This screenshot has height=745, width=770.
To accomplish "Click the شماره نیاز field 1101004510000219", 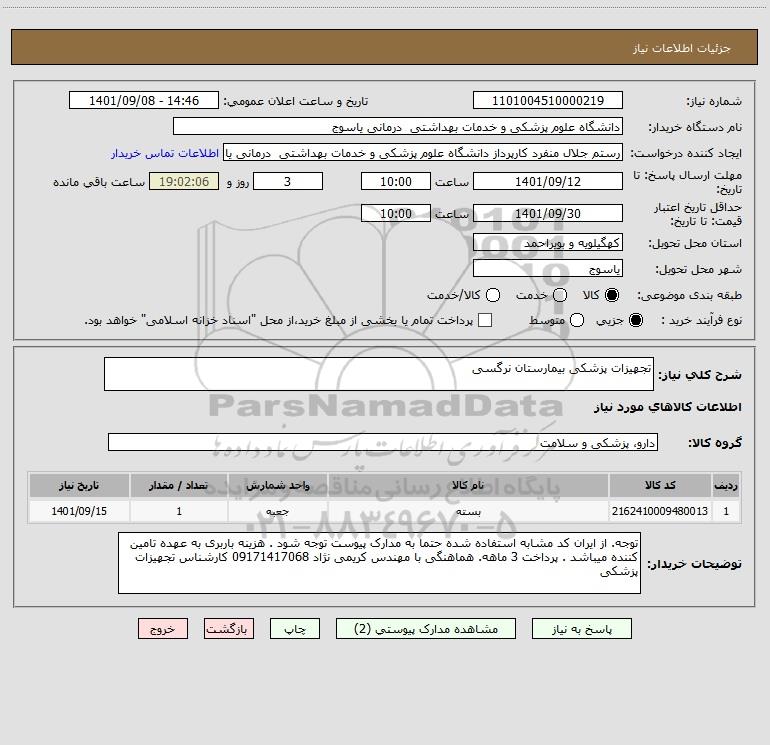I will pos(548,100).
